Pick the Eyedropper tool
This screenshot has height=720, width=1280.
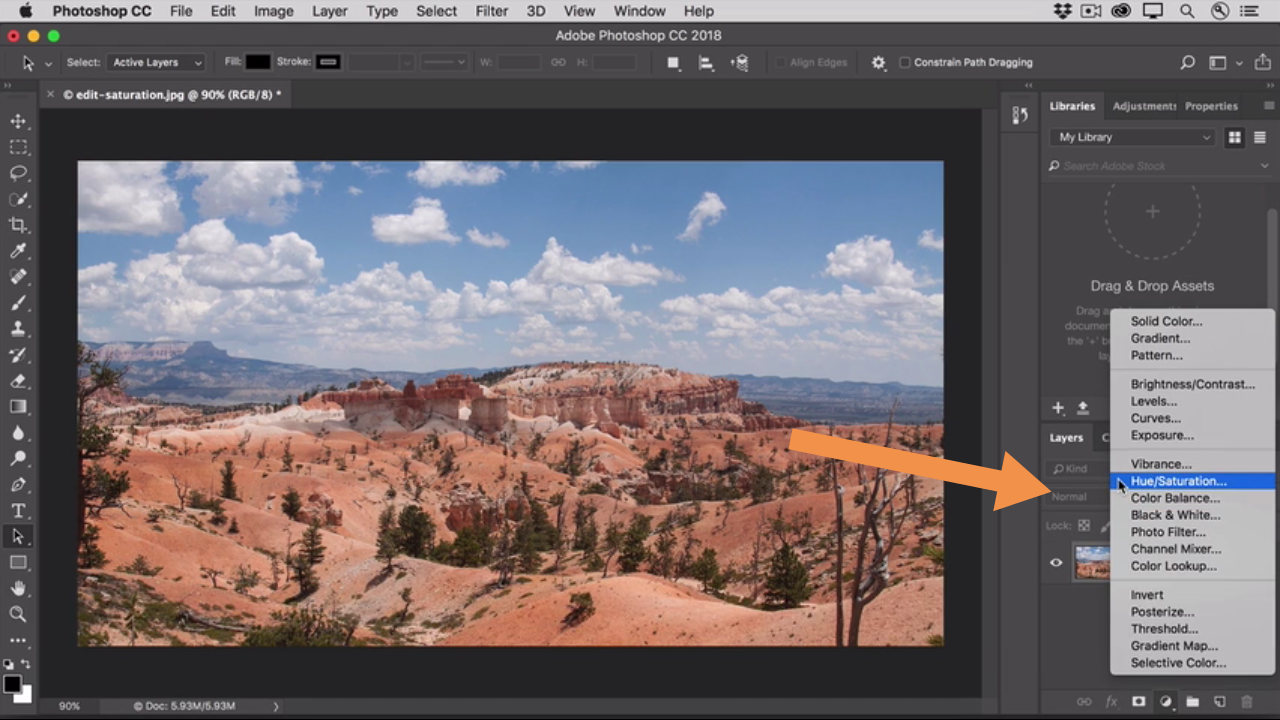[x=18, y=251]
